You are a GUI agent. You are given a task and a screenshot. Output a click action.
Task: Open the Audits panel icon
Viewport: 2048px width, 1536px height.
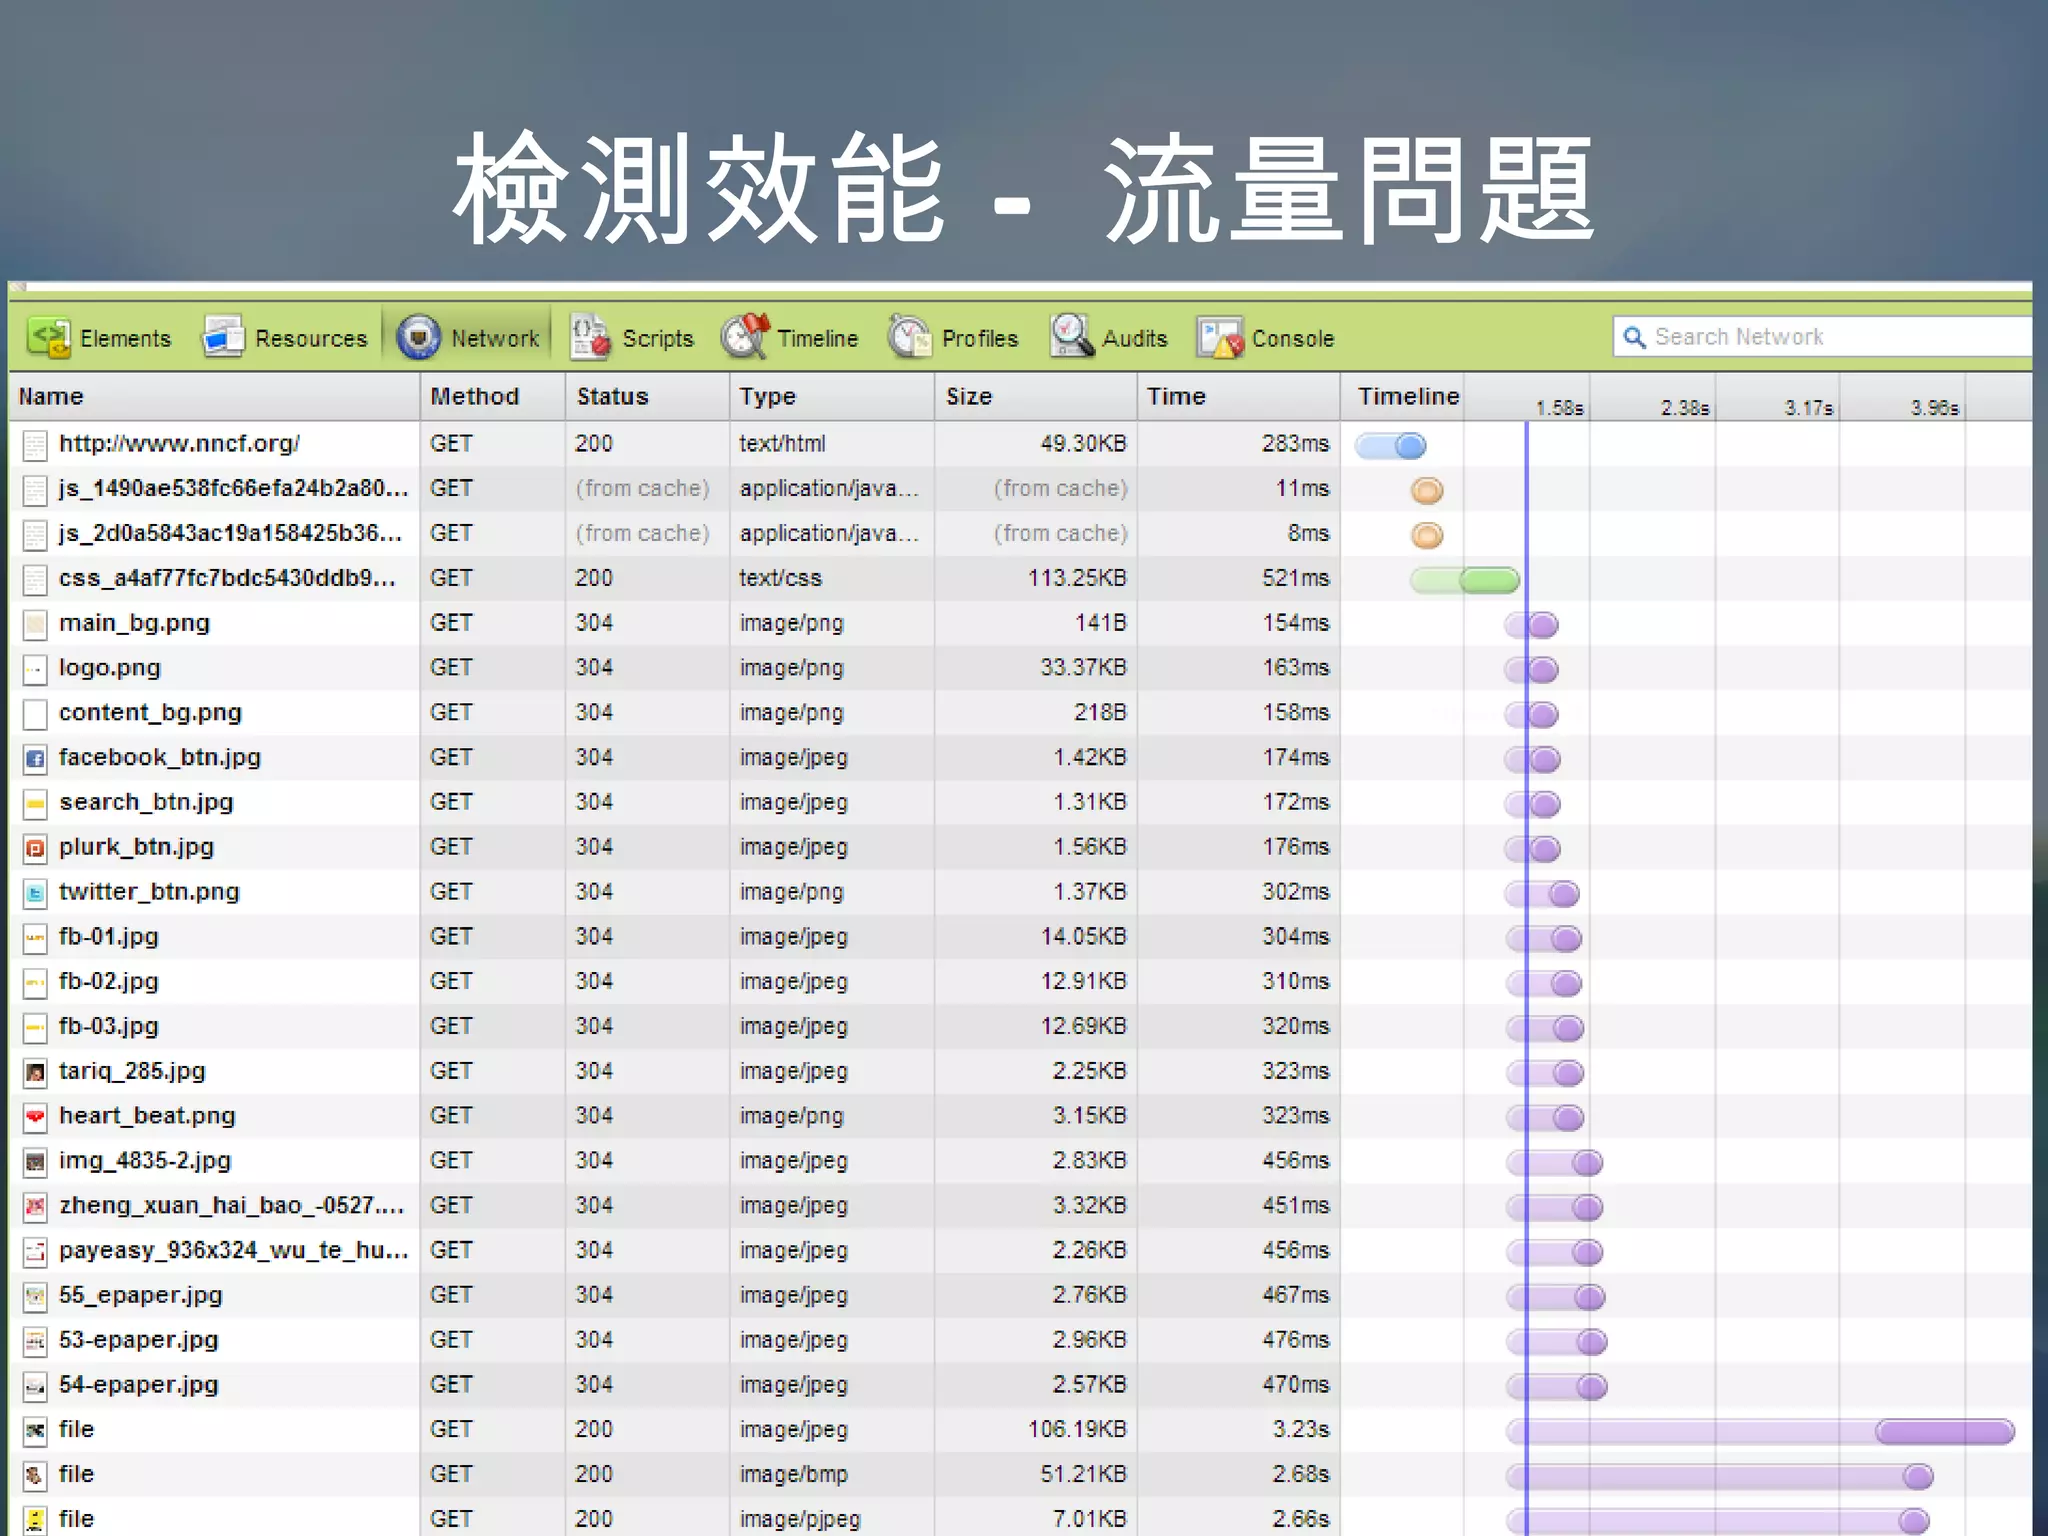coord(1072,337)
